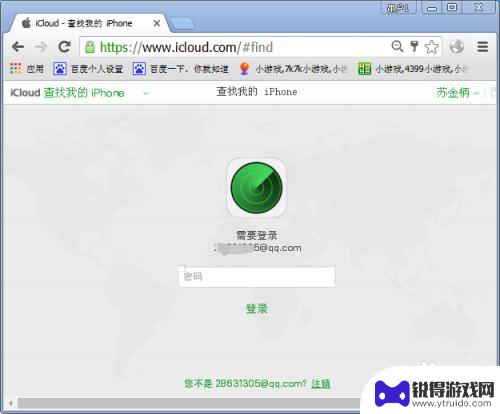Screen dimensions: 500x414
Task: Maximize the Chrome window
Action: (x=452, y=7)
